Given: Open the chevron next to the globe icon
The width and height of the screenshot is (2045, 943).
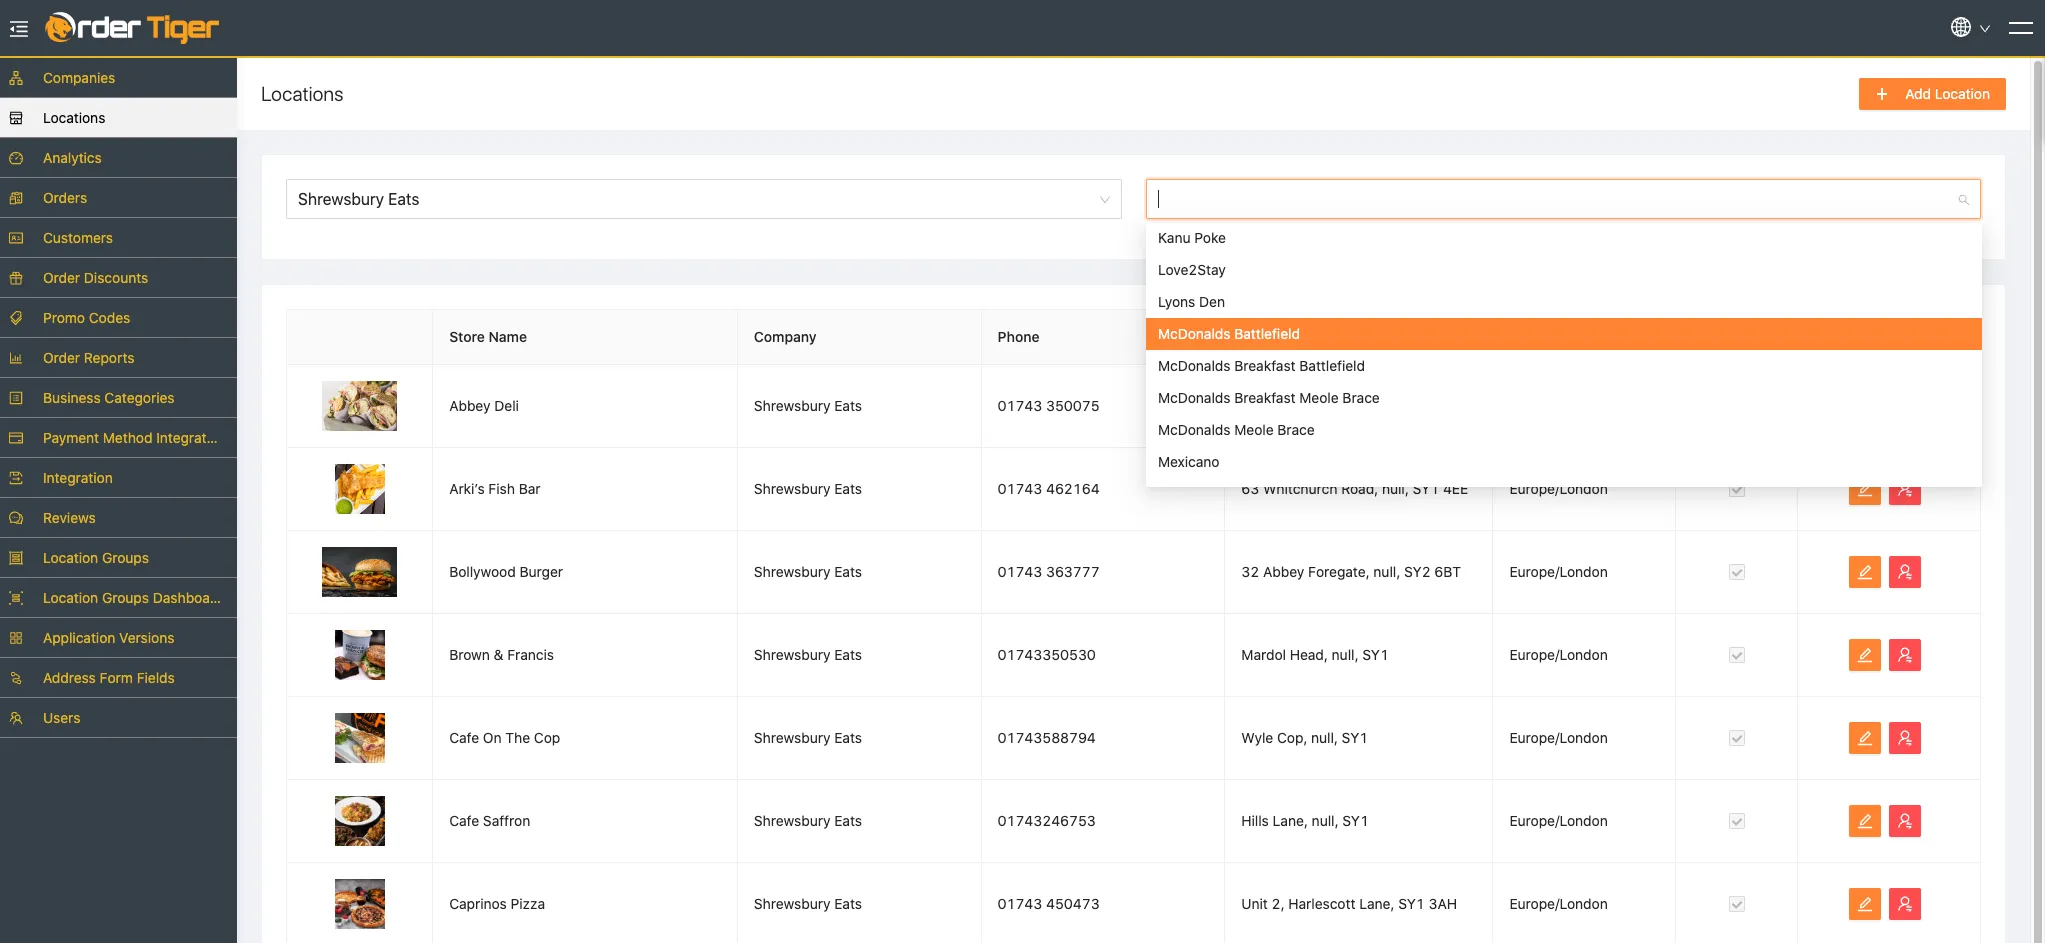Looking at the screenshot, I should (x=1985, y=29).
